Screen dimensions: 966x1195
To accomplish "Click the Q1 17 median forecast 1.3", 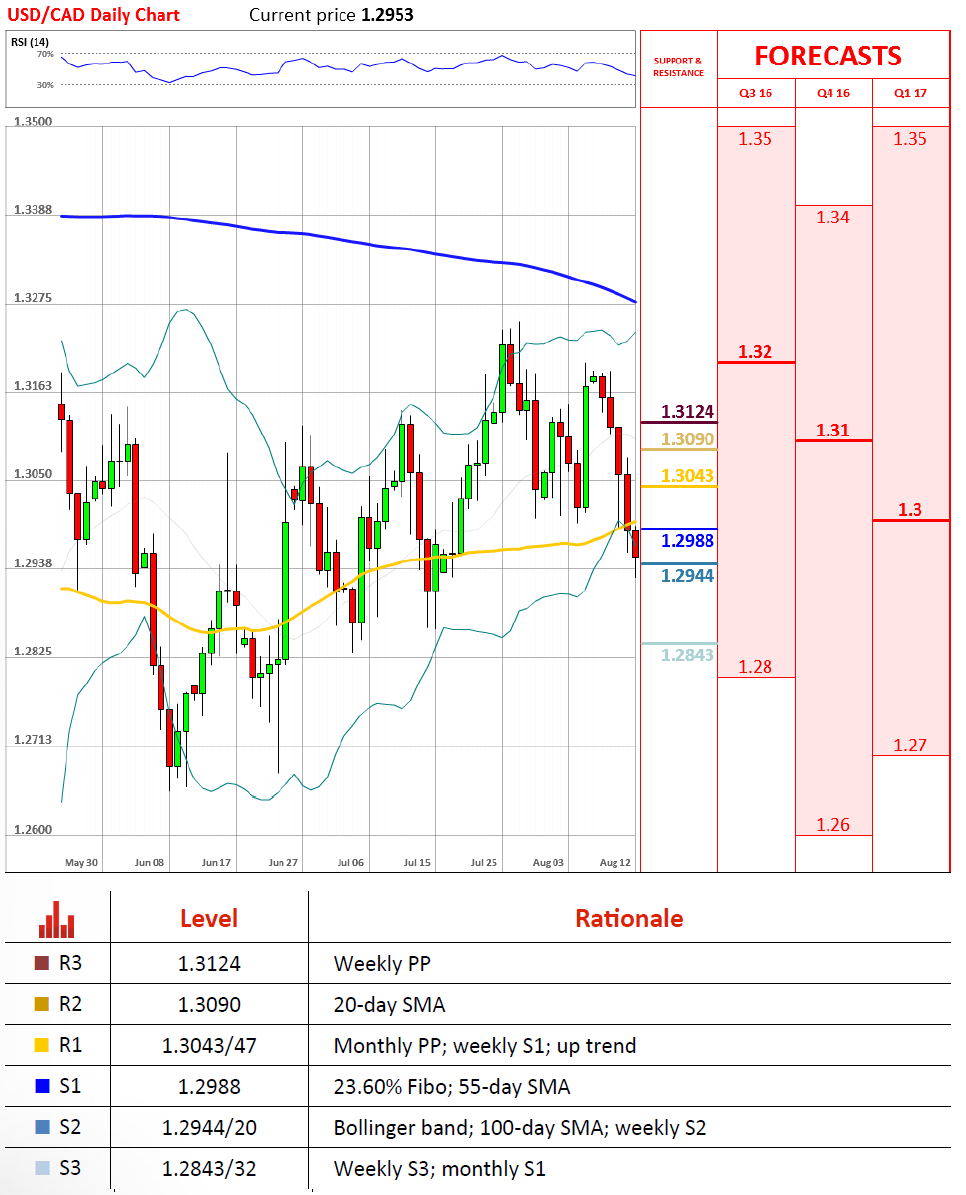I will click(x=910, y=510).
